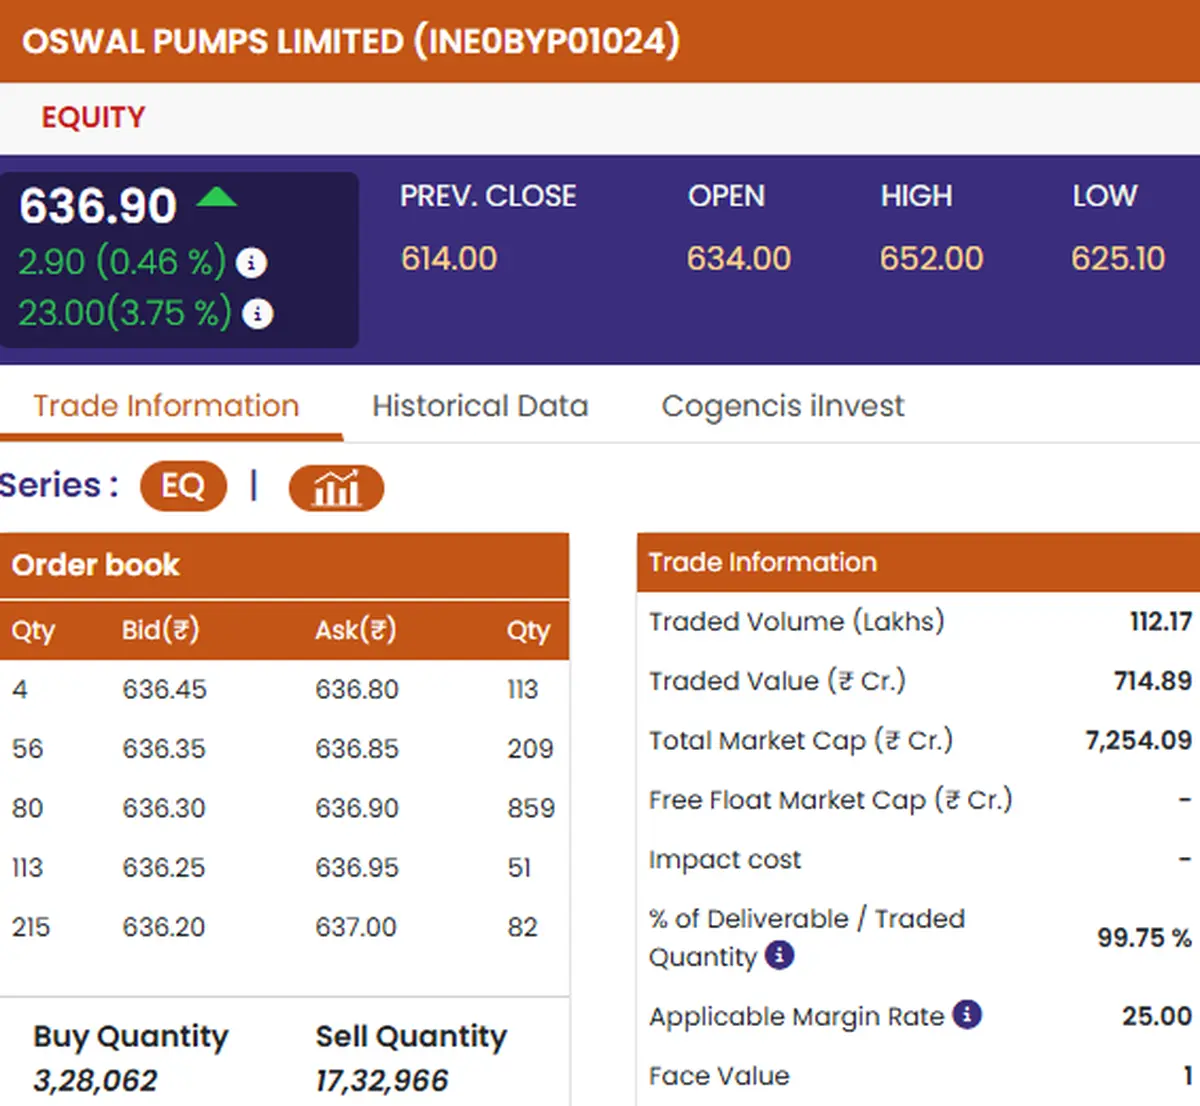Screen dimensions: 1200x1106
Task: Click LOW value 625.10
Action: (x=1118, y=259)
